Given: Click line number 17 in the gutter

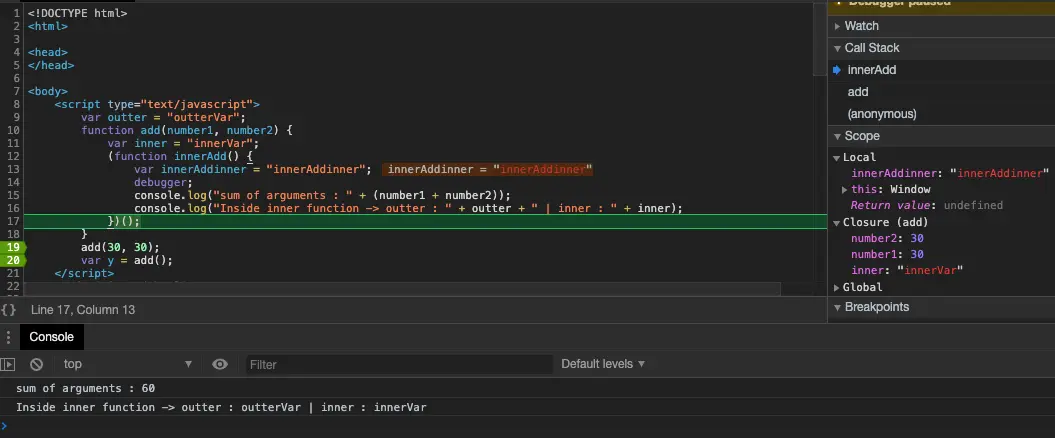Looking at the screenshot, I should pyautogui.click(x=12, y=221).
